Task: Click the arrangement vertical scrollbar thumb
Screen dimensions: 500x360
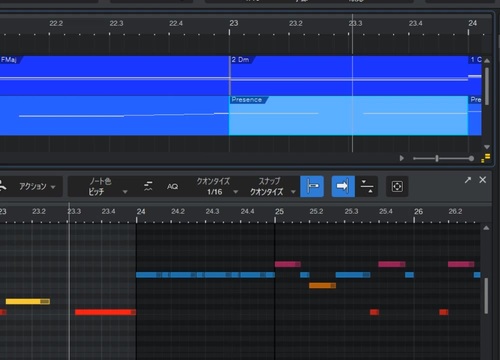Action: tap(487, 86)
